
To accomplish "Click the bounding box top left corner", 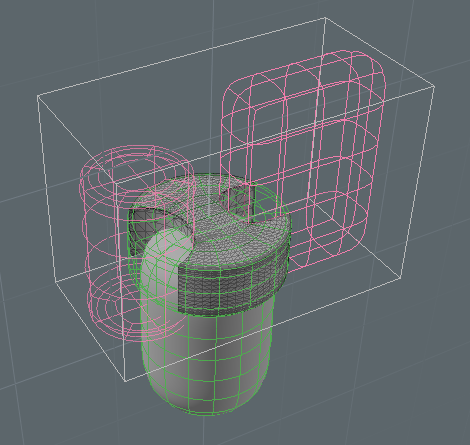I will coord(38,96).
